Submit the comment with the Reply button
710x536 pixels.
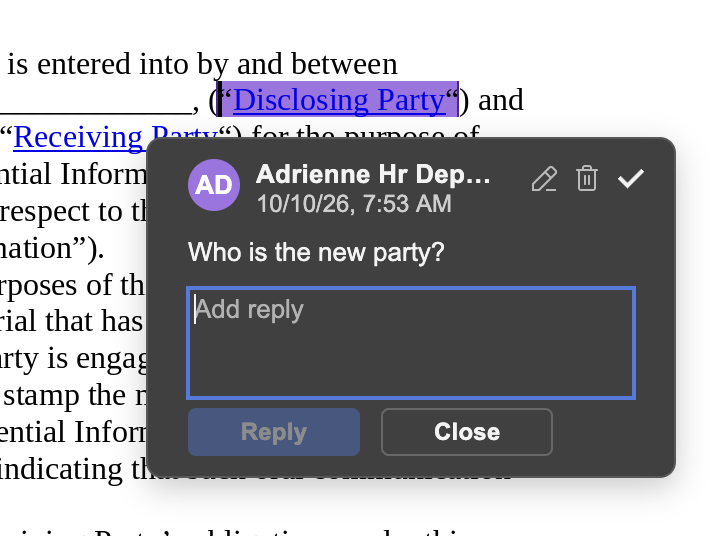tap(274, 432)
